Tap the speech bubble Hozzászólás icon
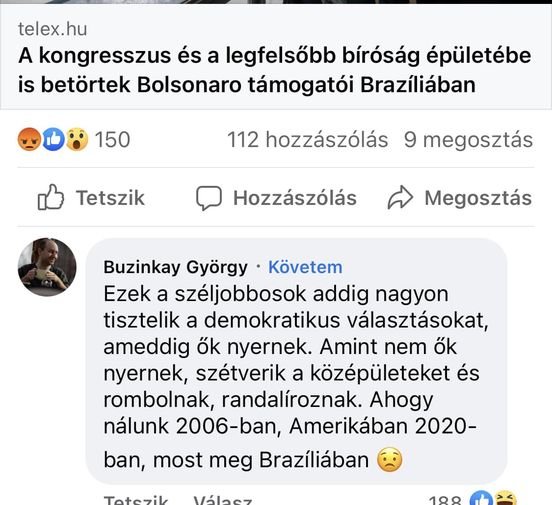This screenshot has width=552, height=505. [x=209, y=198]
